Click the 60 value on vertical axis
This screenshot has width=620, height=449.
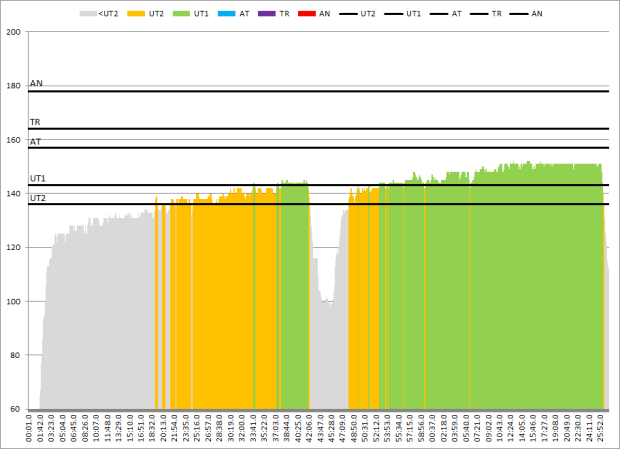pos(17,409)
